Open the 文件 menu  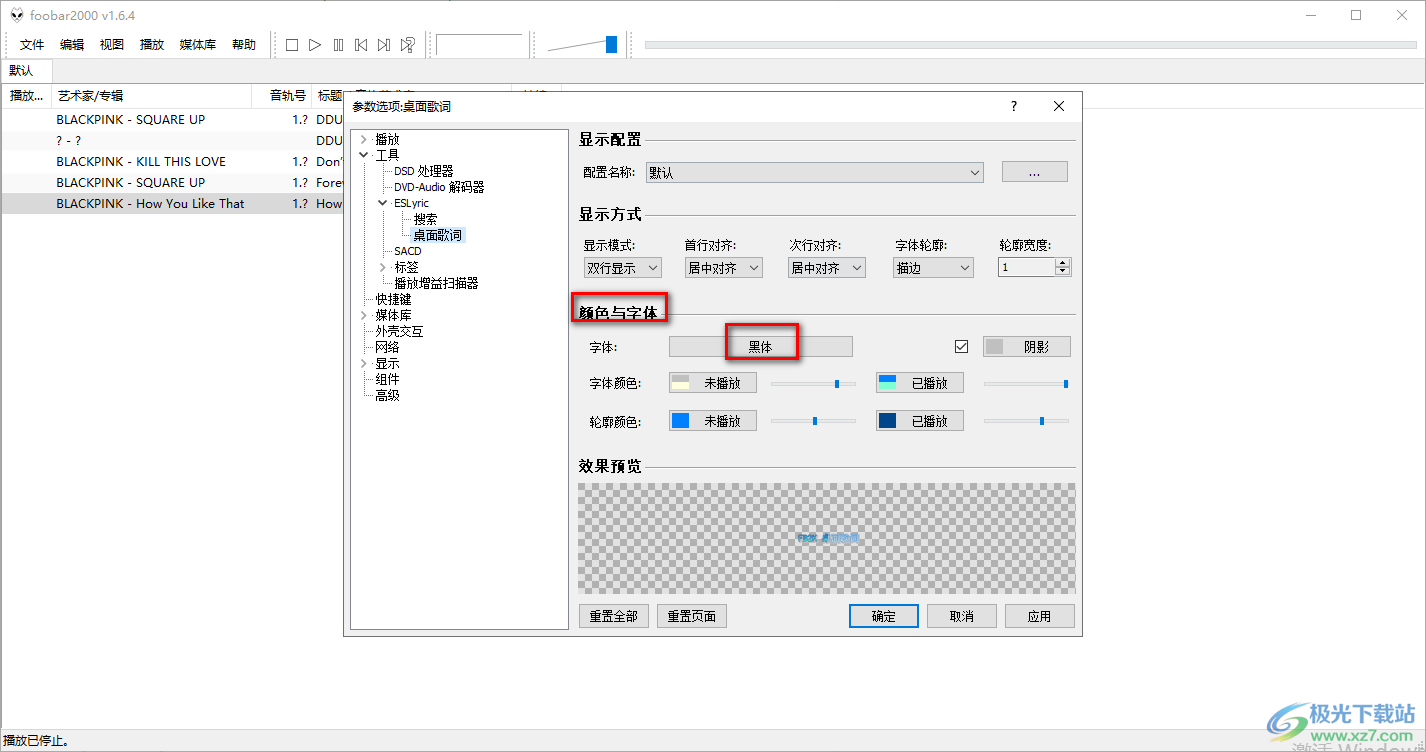33,45
